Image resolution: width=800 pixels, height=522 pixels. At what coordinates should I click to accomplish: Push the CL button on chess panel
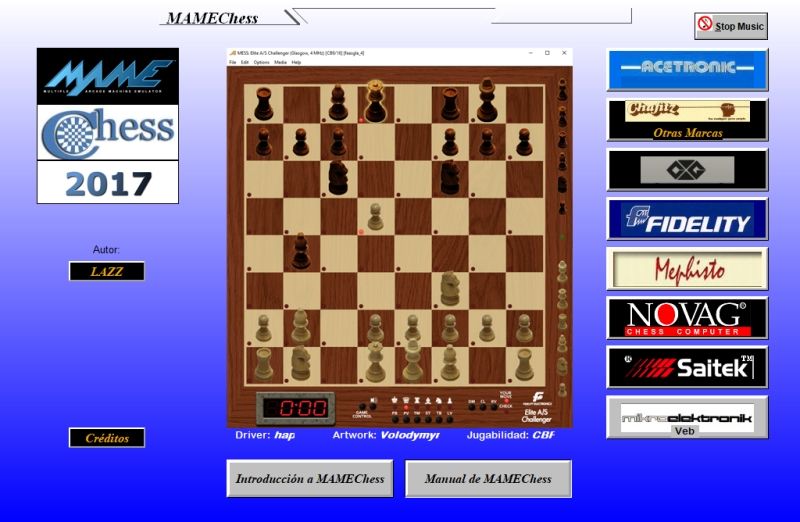tap(483, 407)
